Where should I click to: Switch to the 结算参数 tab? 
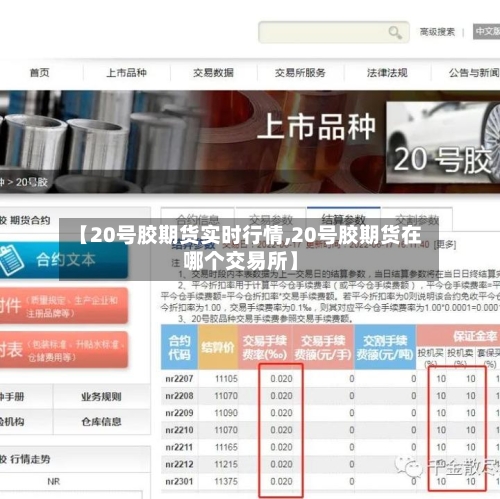pos(344,219)
